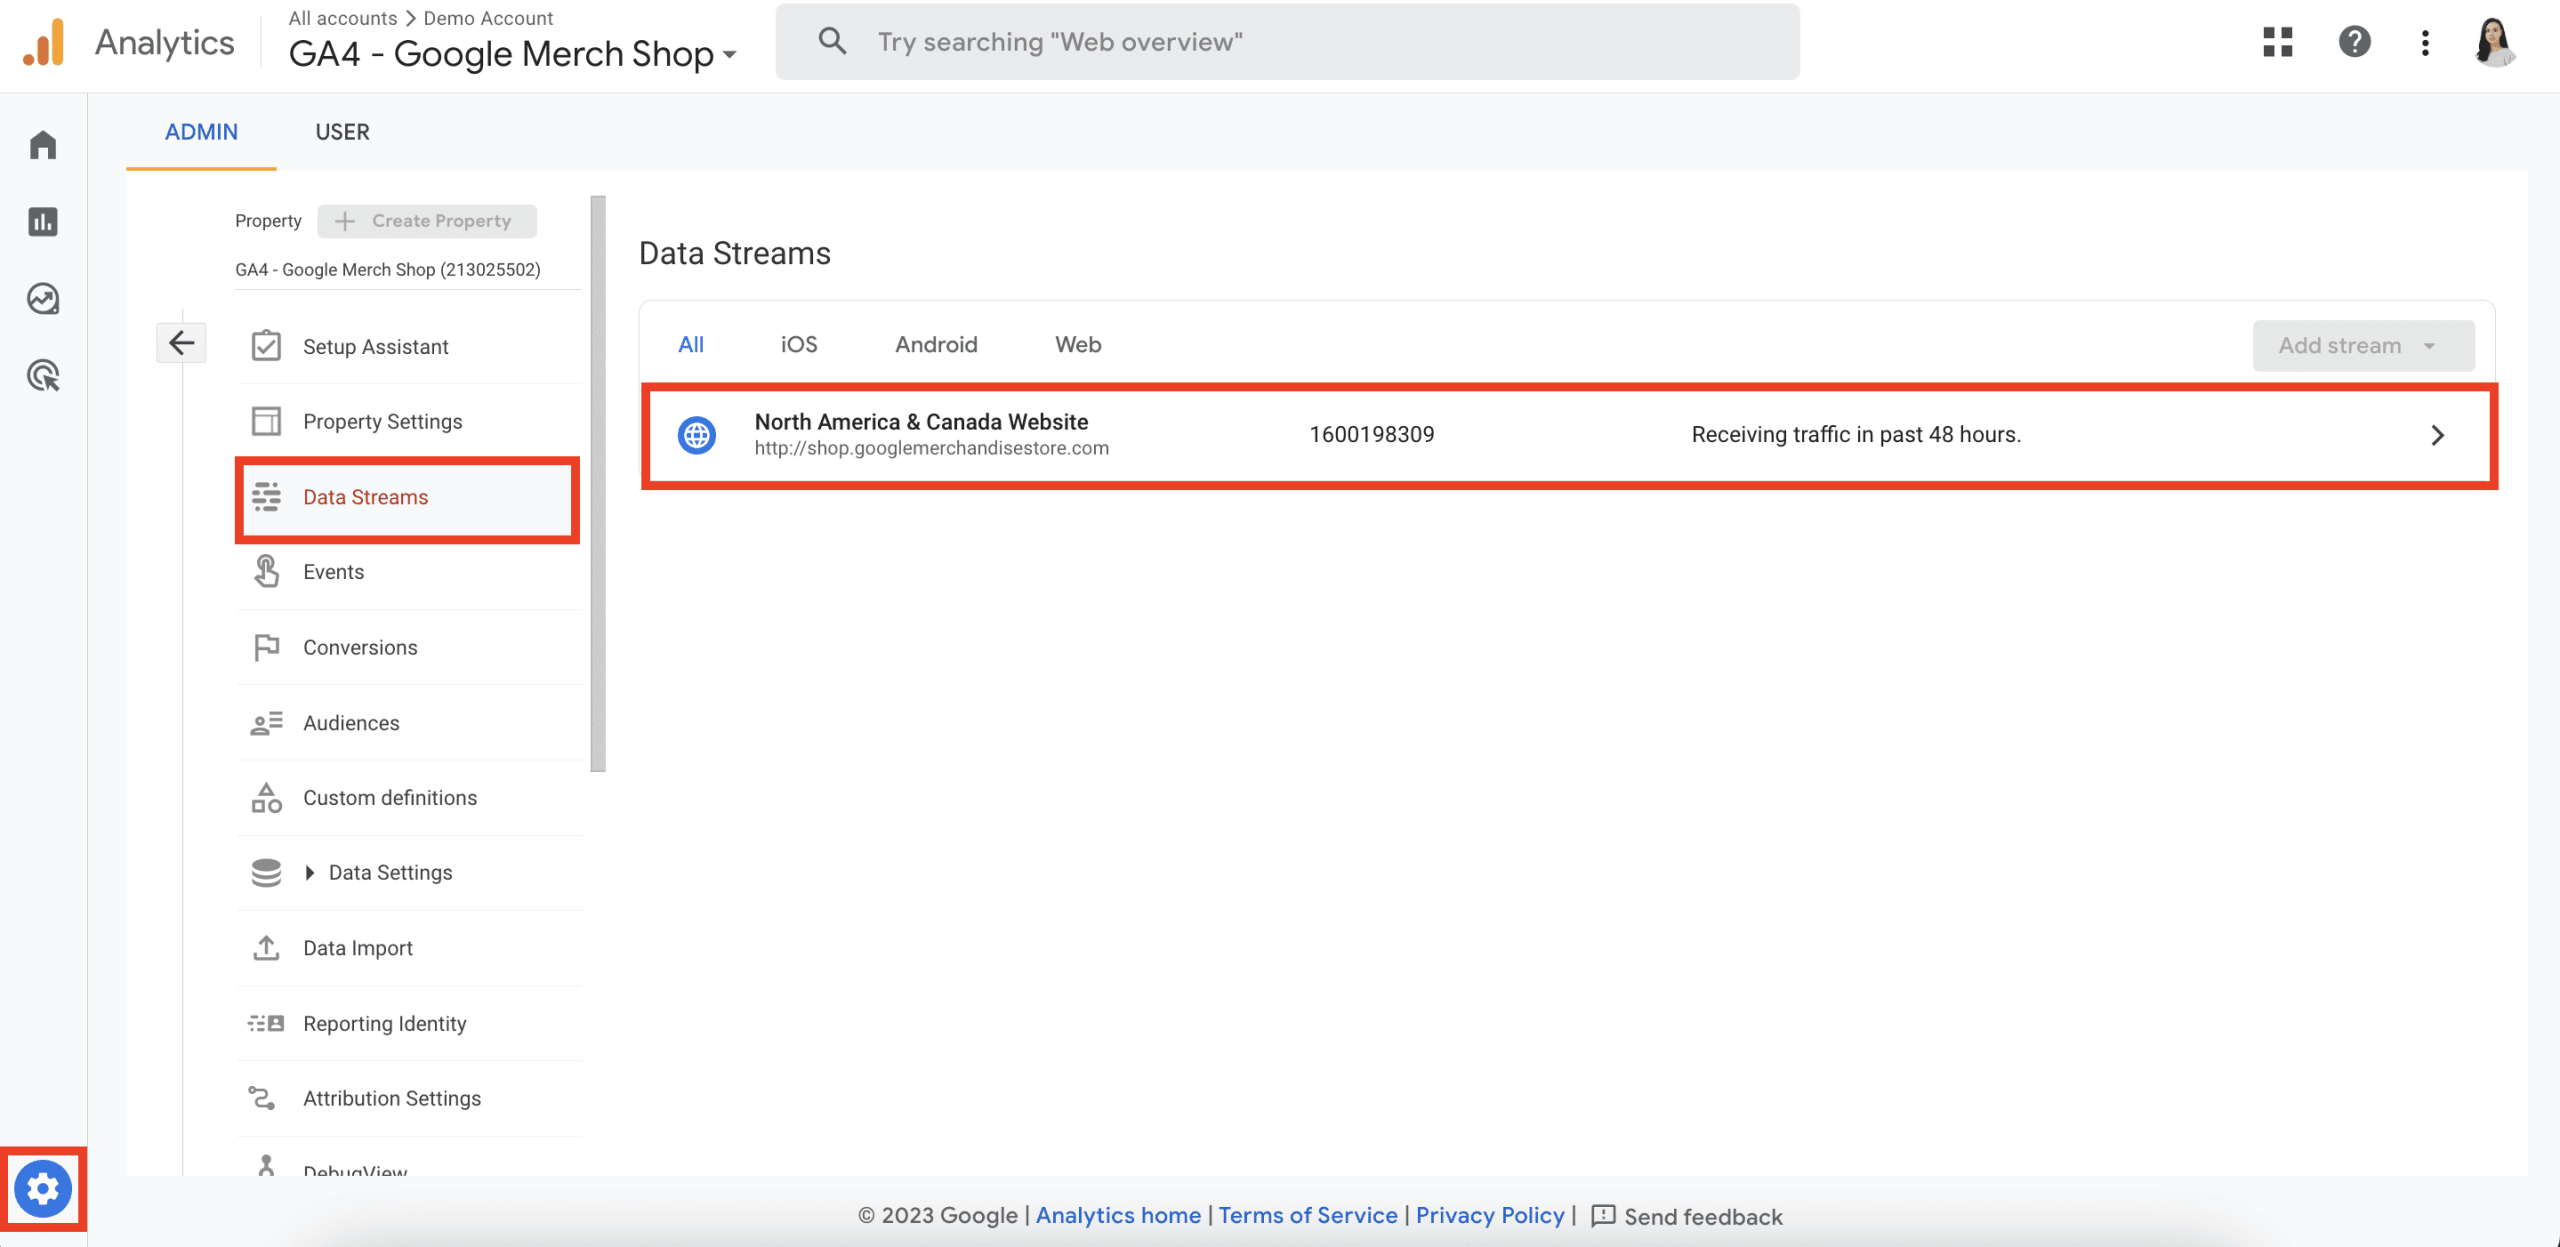Click the GA4 - Google Merch Shop (213025502) label
Viewport: 2560px width, 1247px height.
tap(388, 270)
